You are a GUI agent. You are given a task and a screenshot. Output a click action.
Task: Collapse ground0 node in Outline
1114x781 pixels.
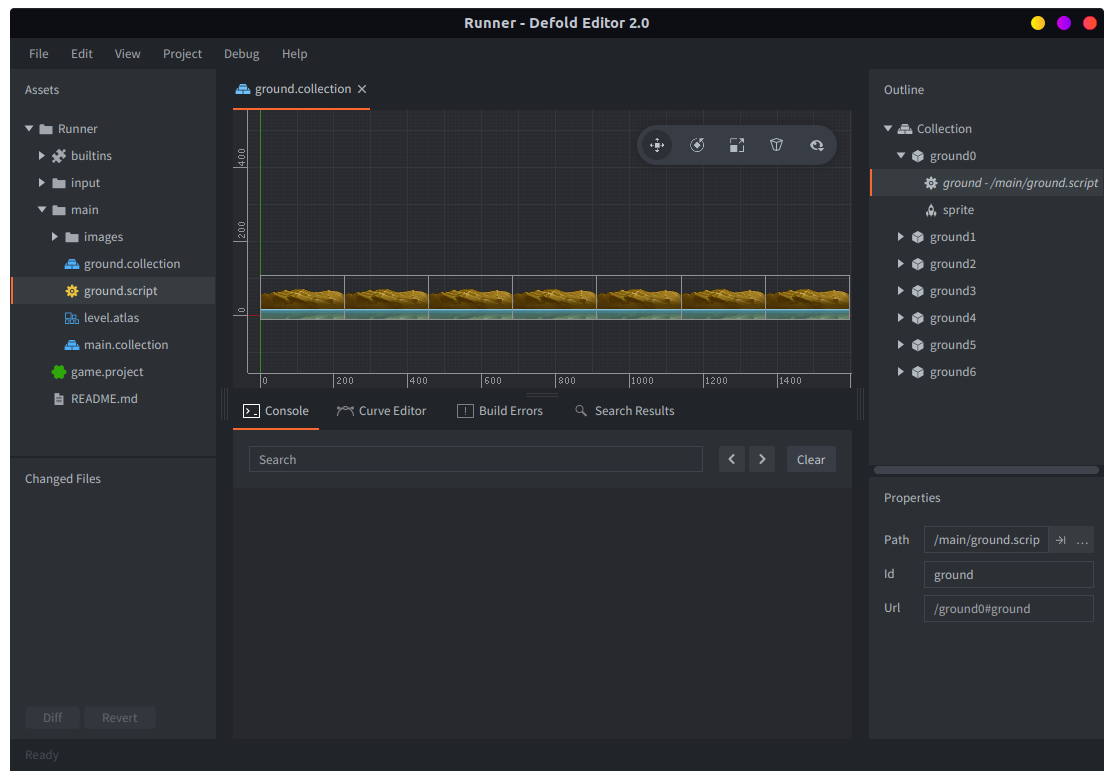(901, 156)
